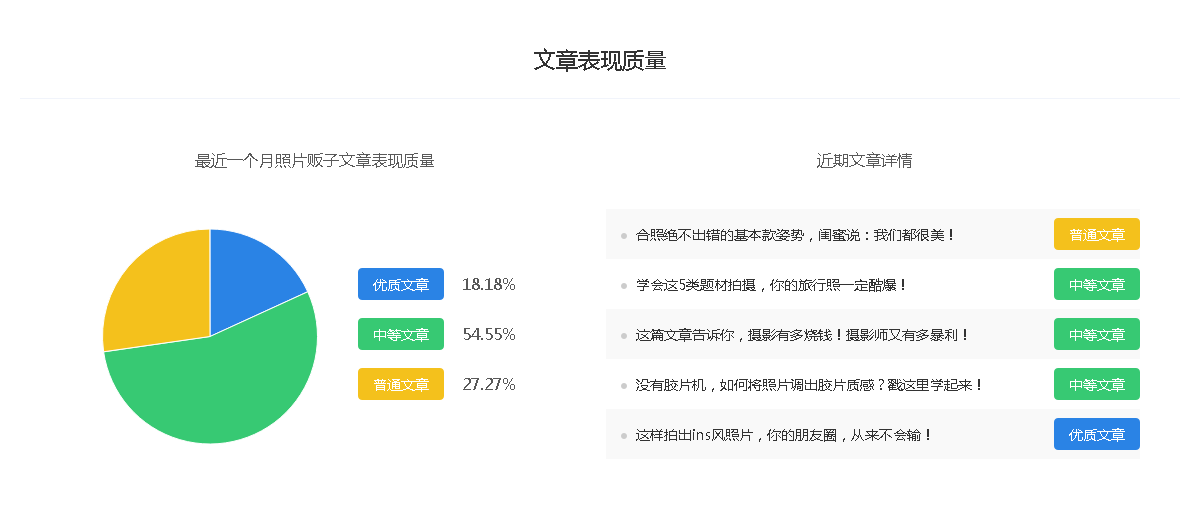Open article 没有胶片机，如何将照片调出胶片质感
1200x529 pixels.
(x=810, y=385)
